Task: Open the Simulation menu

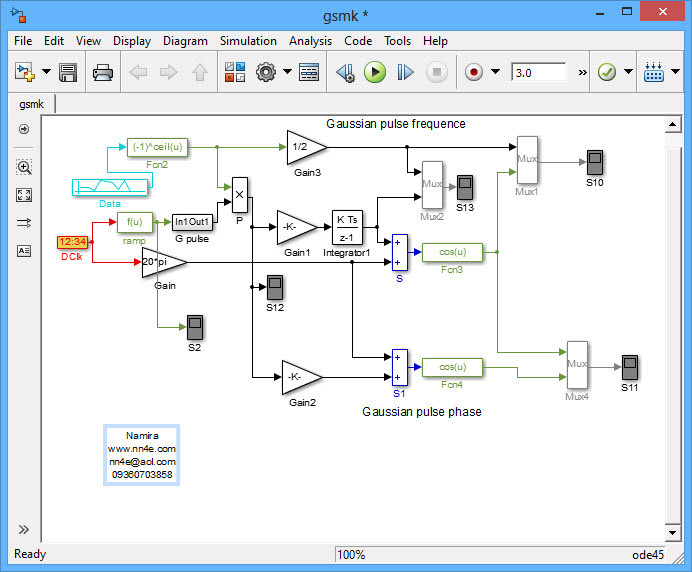Action: click(248, 41)
